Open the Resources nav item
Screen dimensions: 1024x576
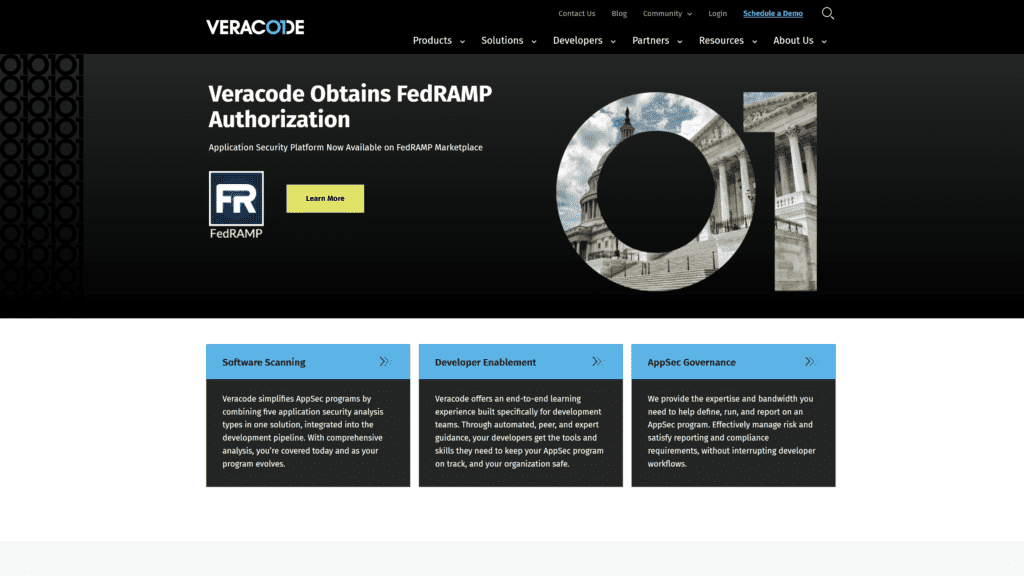721,40
